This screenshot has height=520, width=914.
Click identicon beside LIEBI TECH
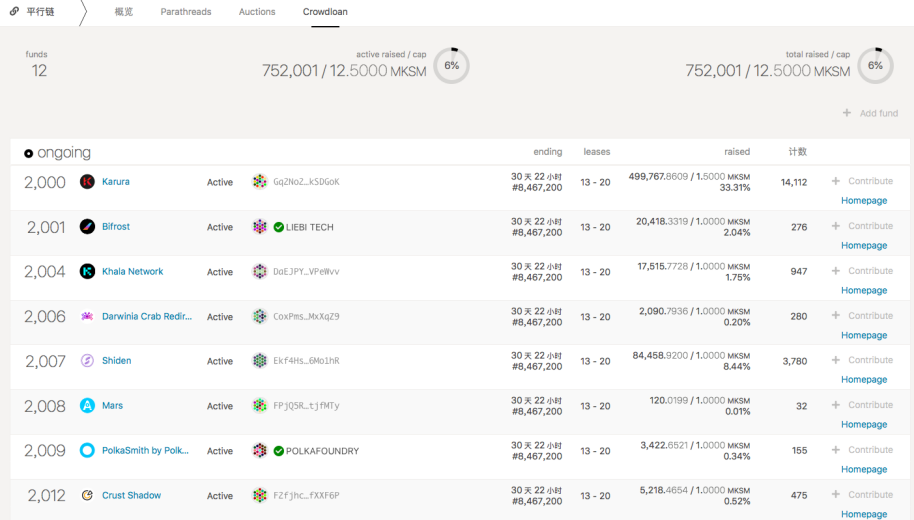tap(260, 227)
